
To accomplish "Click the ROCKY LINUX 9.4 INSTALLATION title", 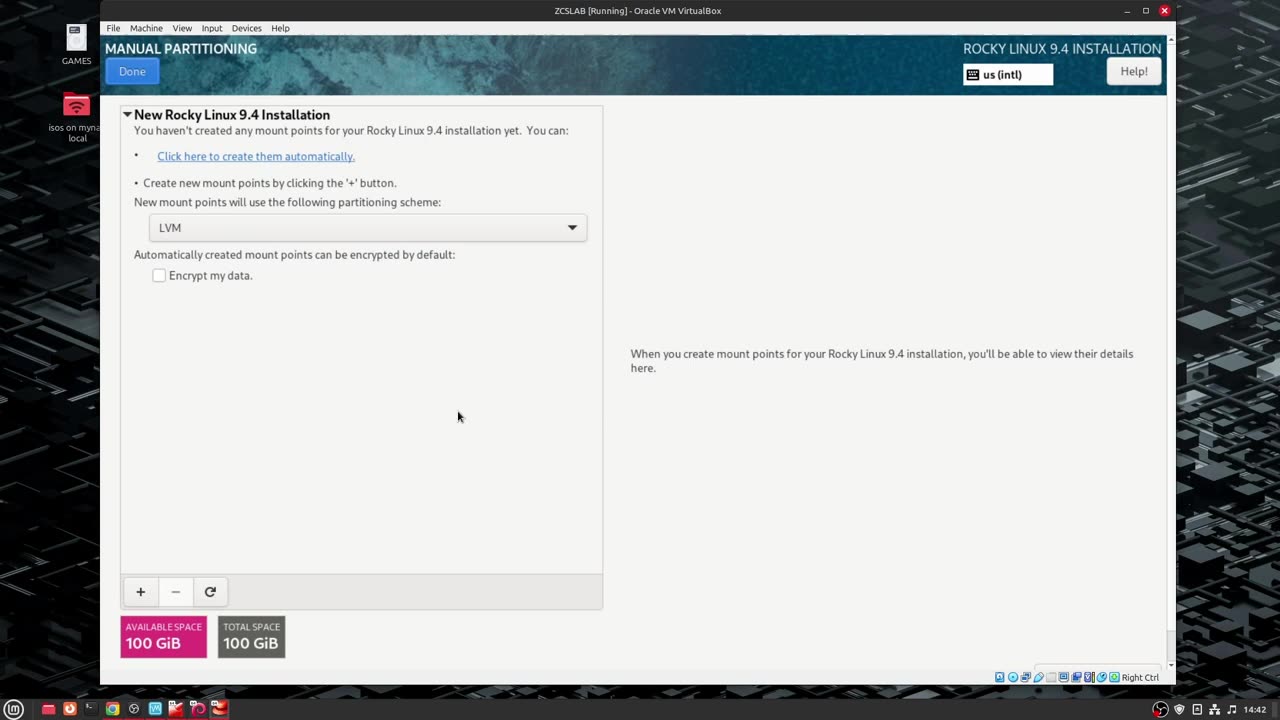I will point(1062,48).
